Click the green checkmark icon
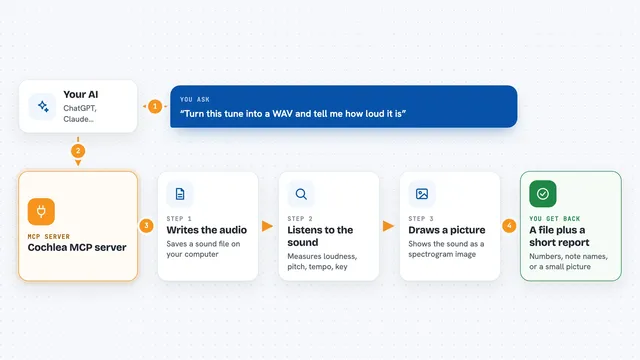The image size is (640, 360). (x=543, y=194)
